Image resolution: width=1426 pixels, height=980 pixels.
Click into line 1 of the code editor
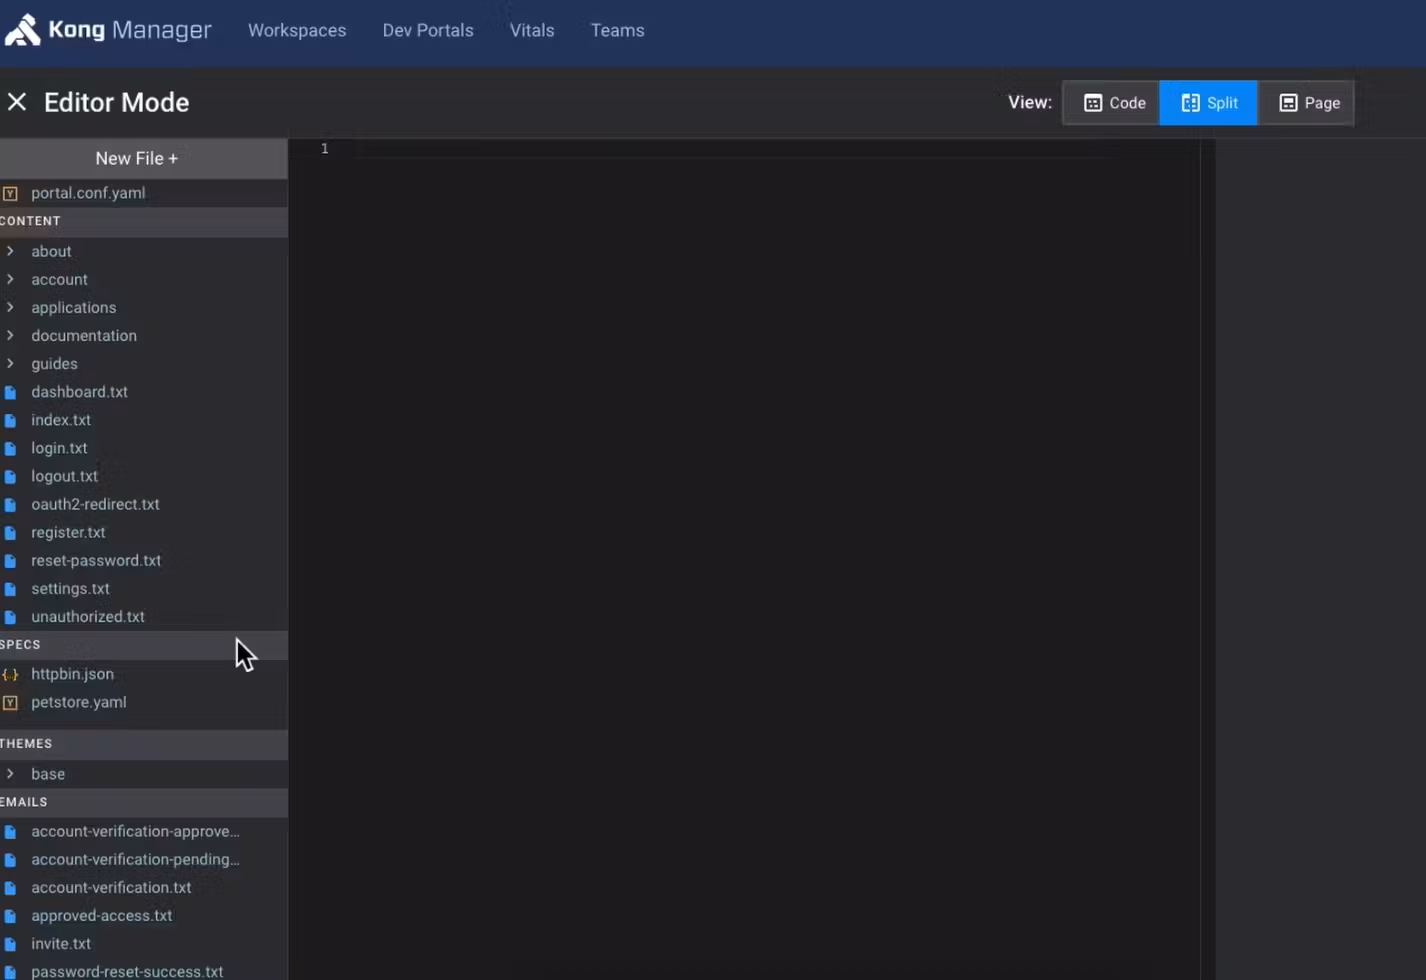click(700, 149)
